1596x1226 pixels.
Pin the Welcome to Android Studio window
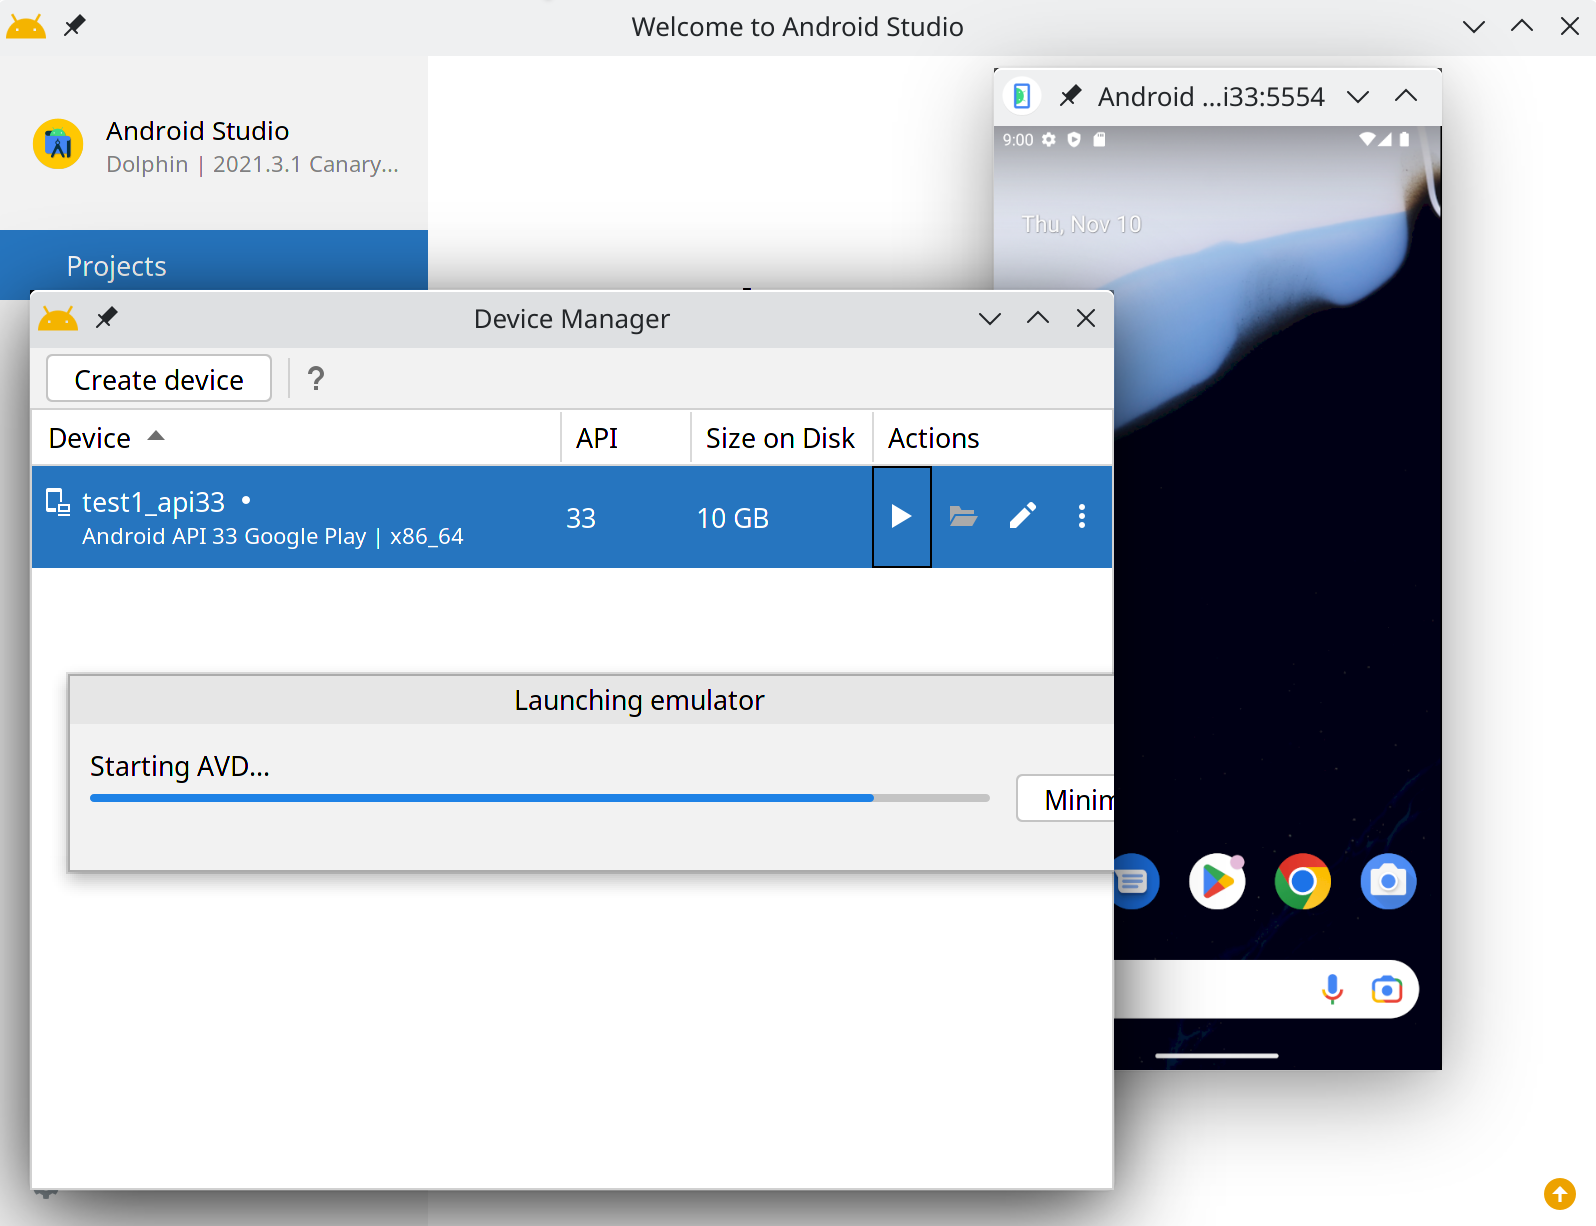click(x=74, y=26)
